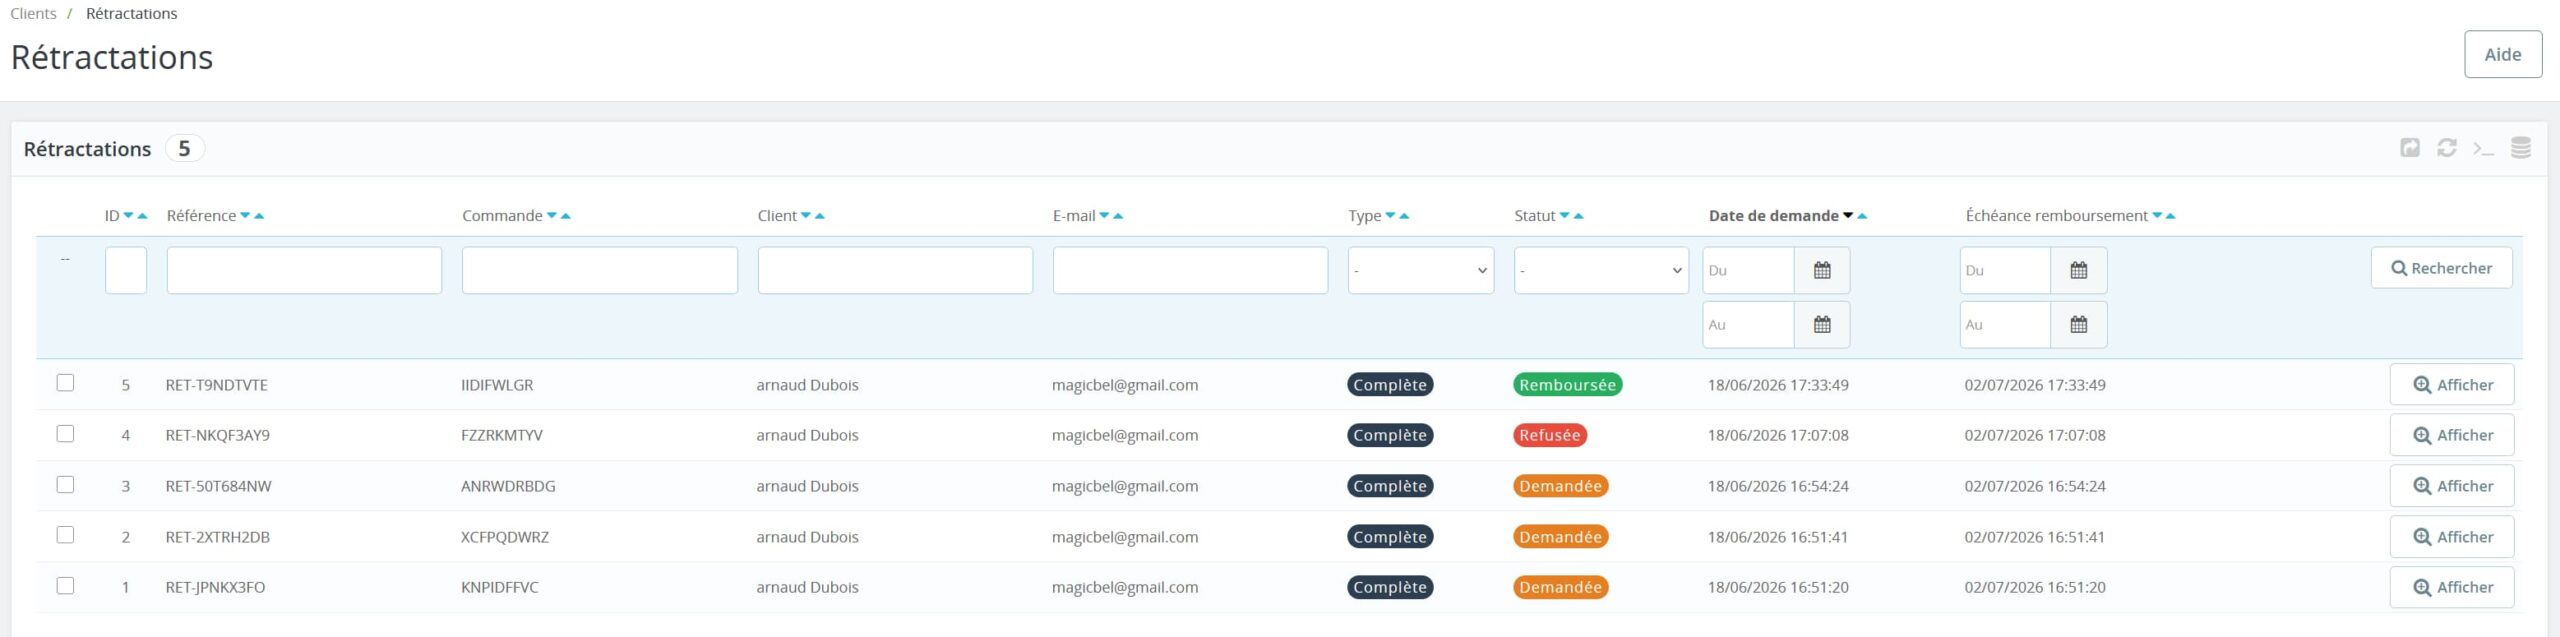Click date 18/06/2026 17:33:49
Image resolution: width=2560 pixels, height=637 pixels.
click(x=1778, y=385)
